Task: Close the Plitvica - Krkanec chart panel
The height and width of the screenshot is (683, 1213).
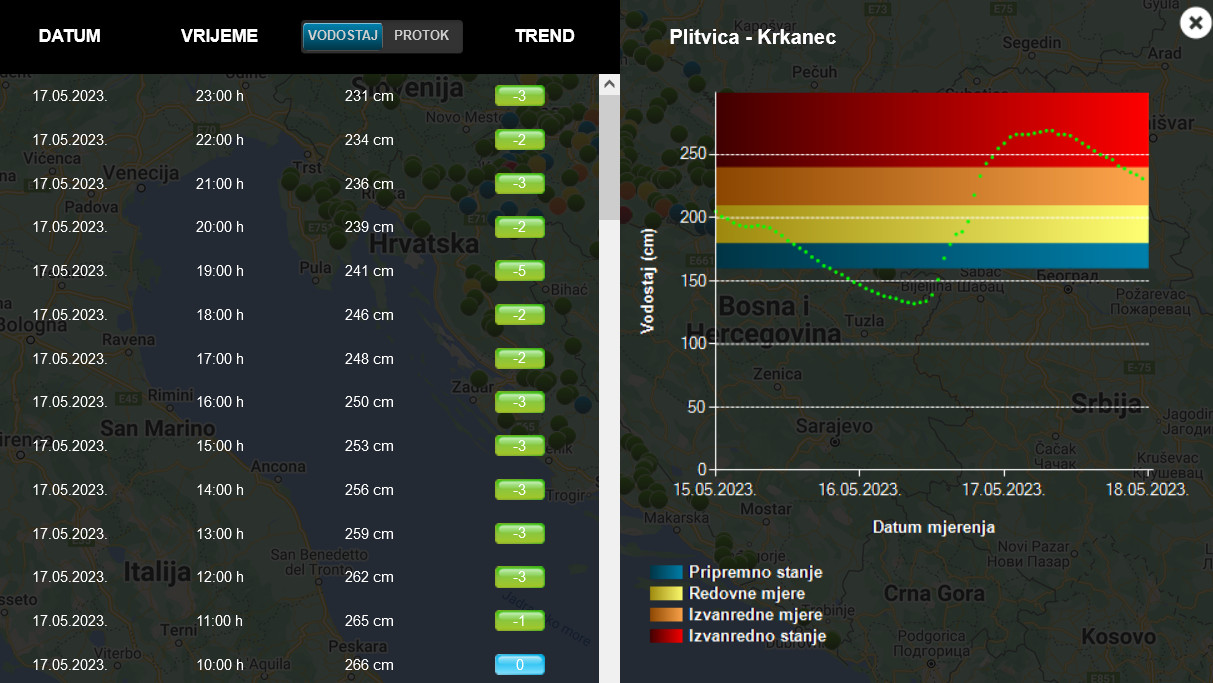Action: [x=1195, y=22]
